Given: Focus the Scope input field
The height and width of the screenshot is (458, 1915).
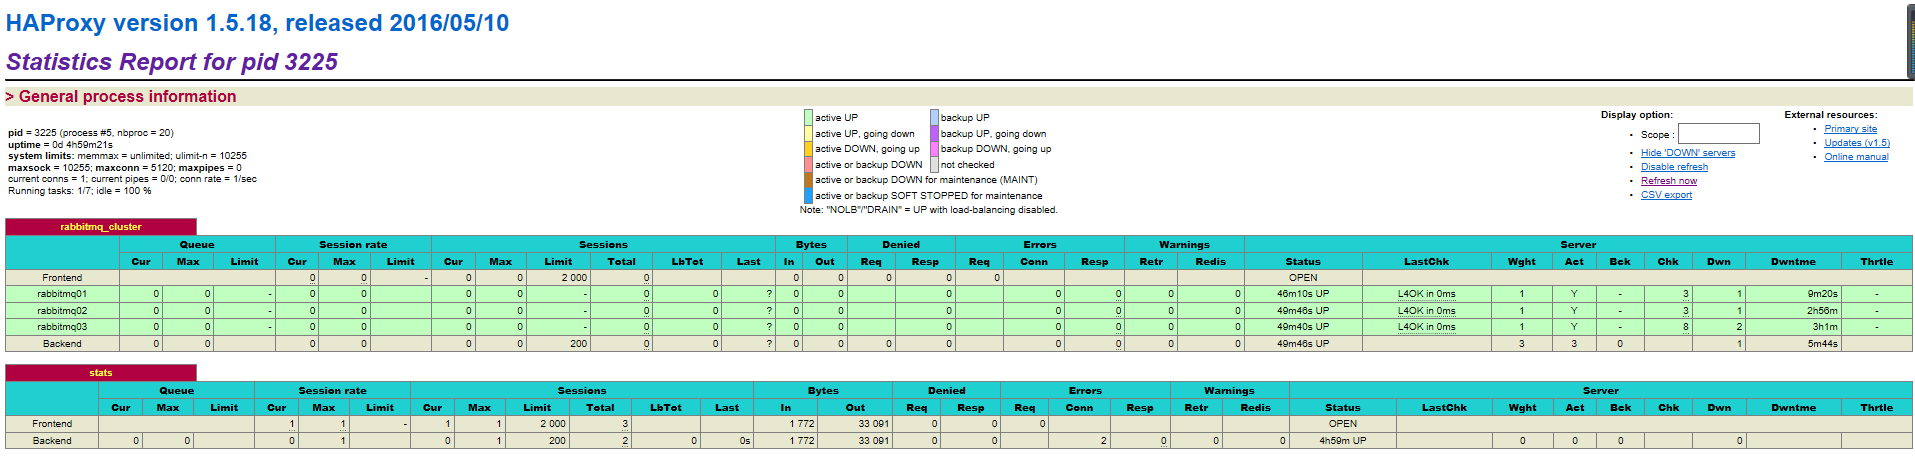Looking at the screenshot, I should tap(1718, 134).
